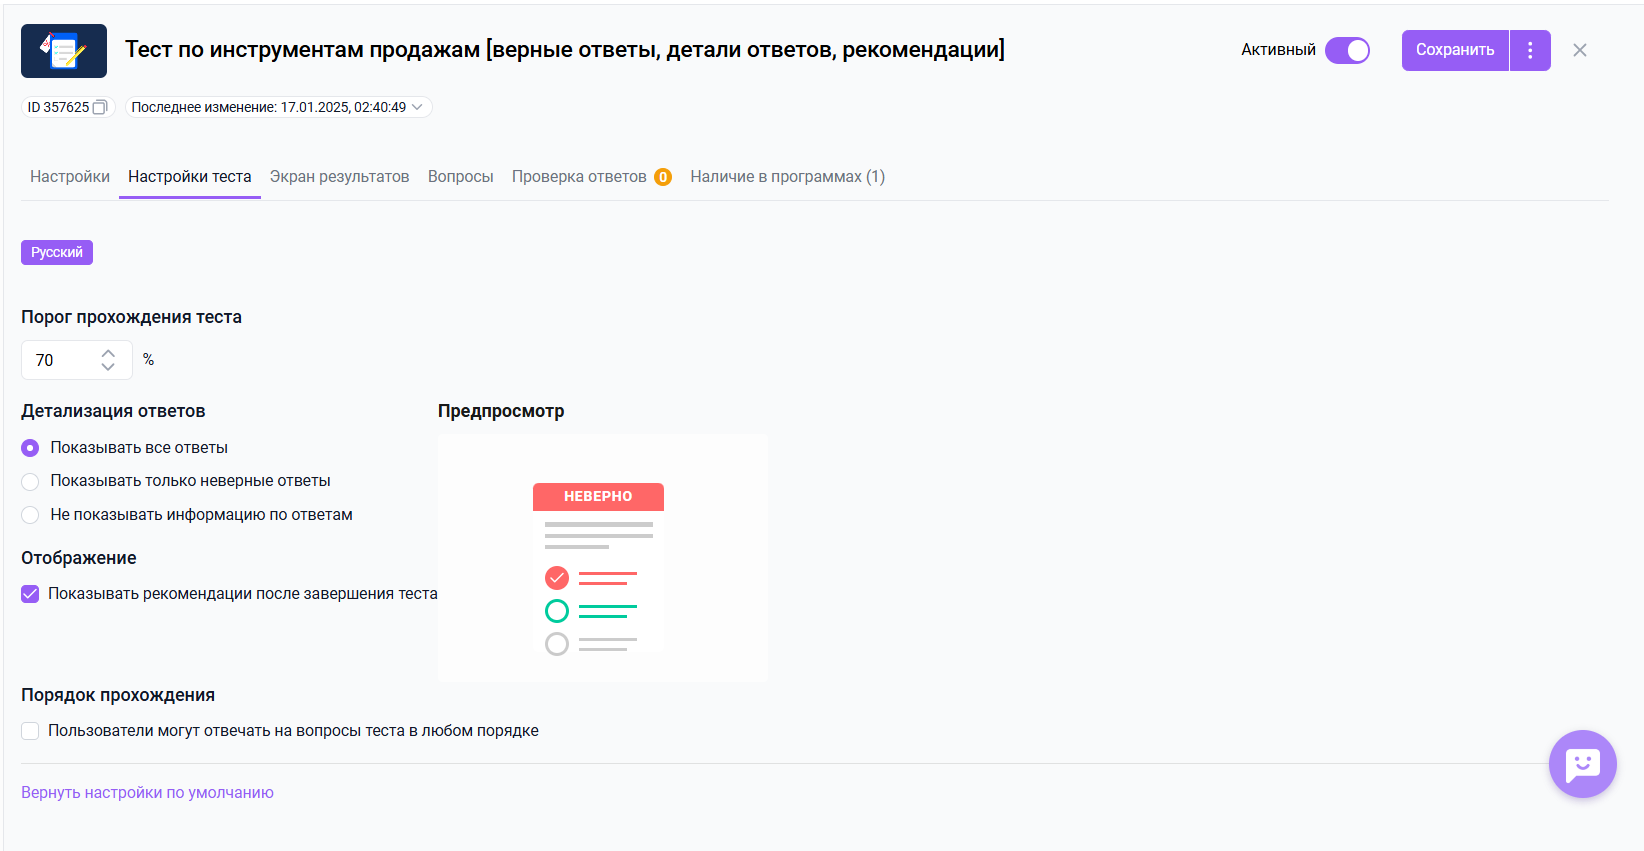Image resolution: width=1644 pixels, height=851 pixels.
Task: Click the test thumbnail icon in header
Action: click(x=64, y=51)
